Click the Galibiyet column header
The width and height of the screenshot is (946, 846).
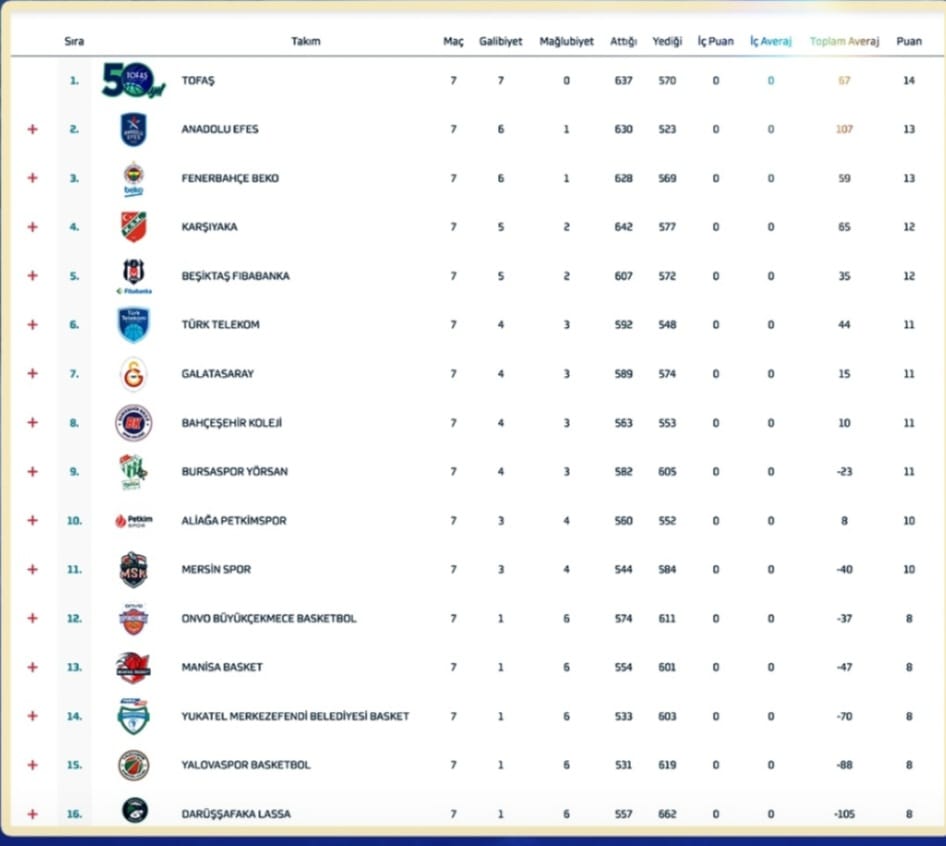click(500, 41)
